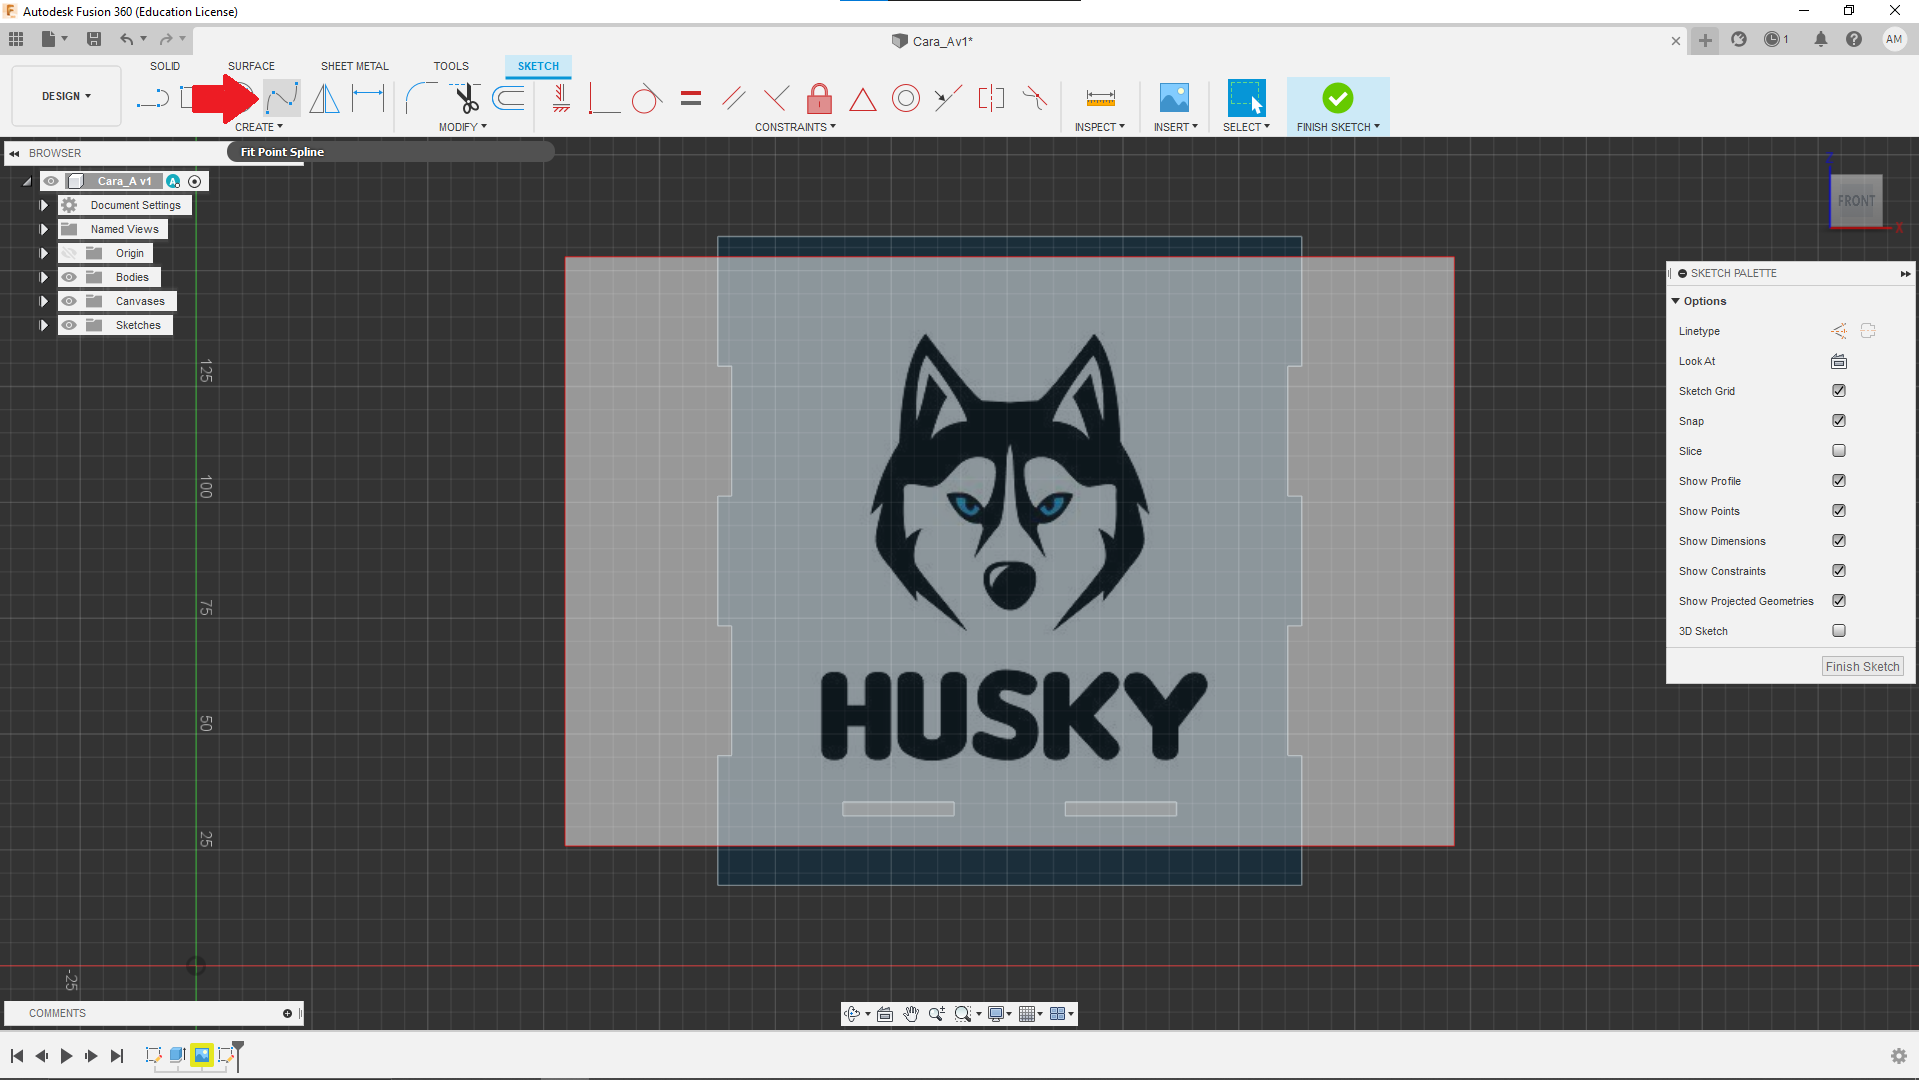Apply the Perpendicular constraint with the L-shaped icon
1919x1080 pixels.
point(603,98)
